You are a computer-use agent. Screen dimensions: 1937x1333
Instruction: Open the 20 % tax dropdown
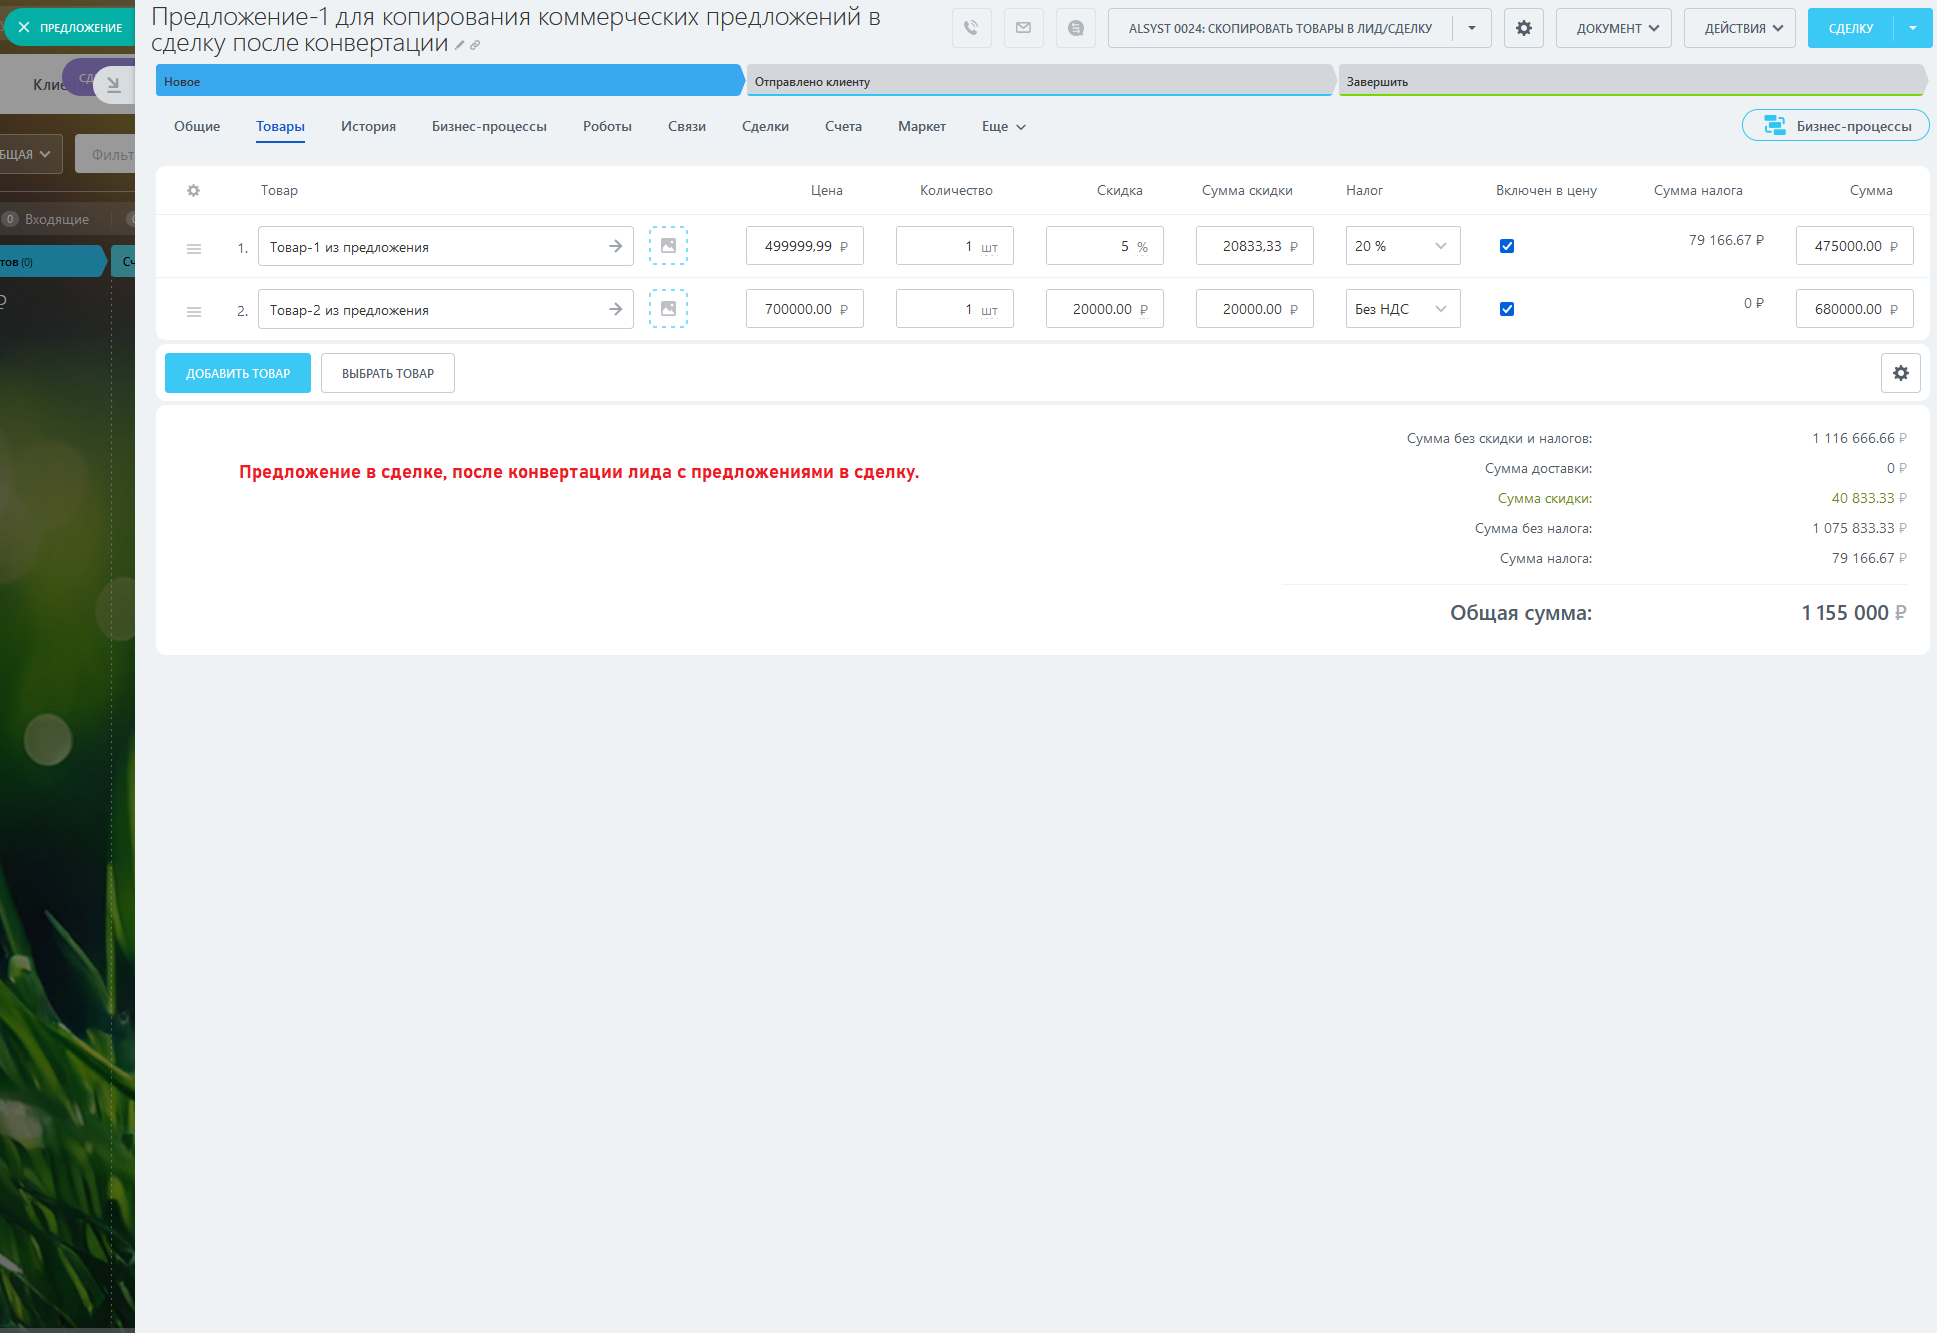[x=1402, y=246]
